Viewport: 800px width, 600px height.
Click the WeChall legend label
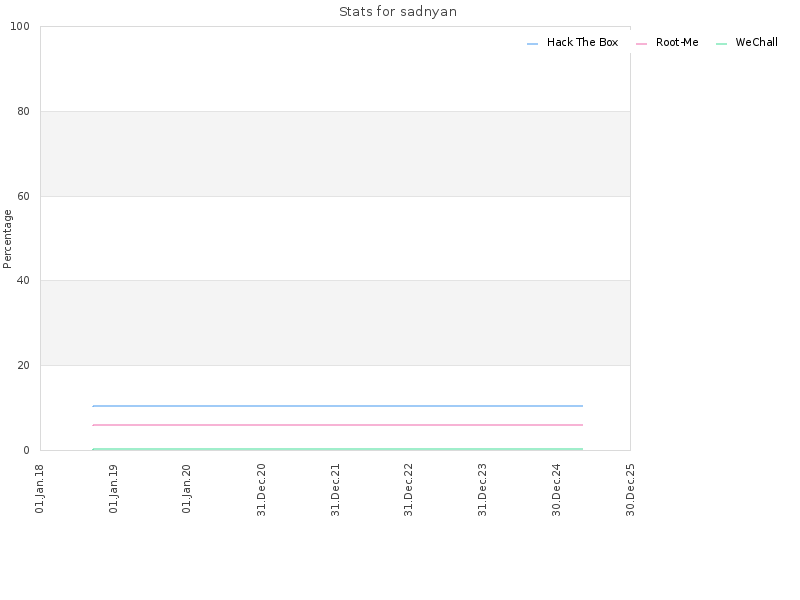pyautogui.click(x=757, y=42)
